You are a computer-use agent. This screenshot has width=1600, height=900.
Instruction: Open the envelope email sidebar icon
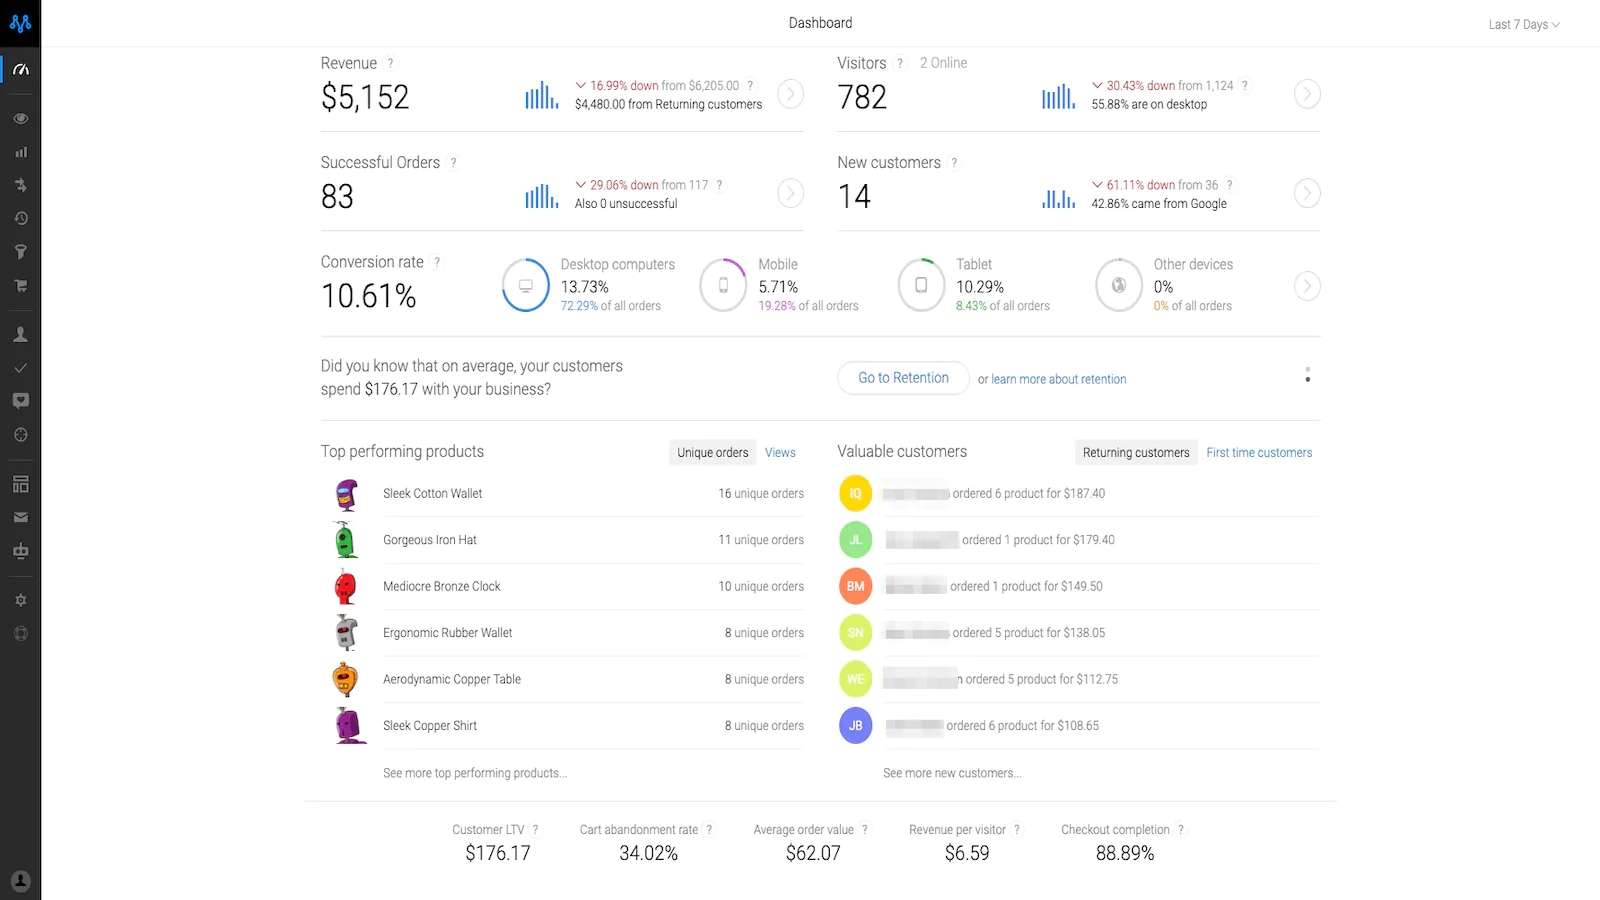pyautogui.click(x=20, y=517)
